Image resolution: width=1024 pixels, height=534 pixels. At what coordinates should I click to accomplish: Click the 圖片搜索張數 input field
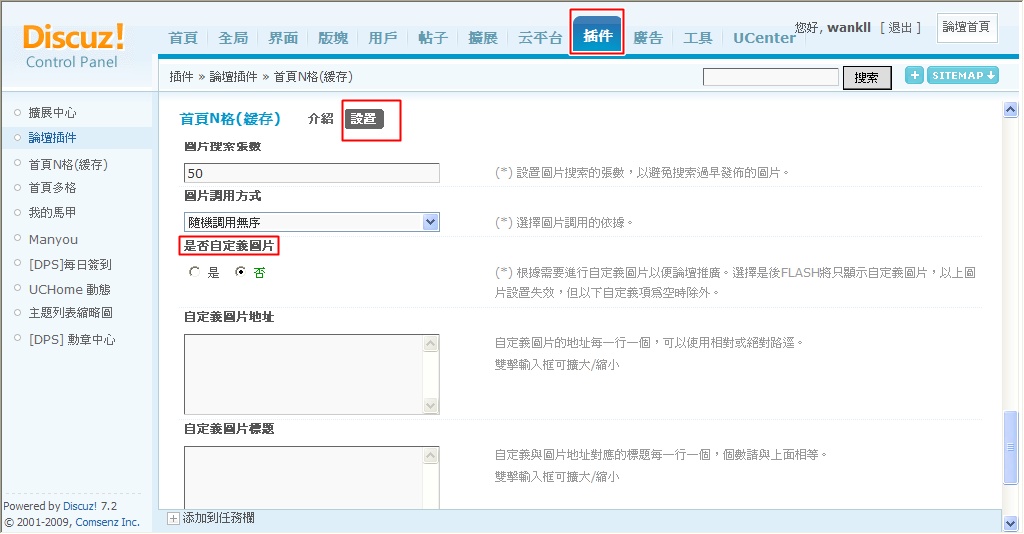pos(312,173)
